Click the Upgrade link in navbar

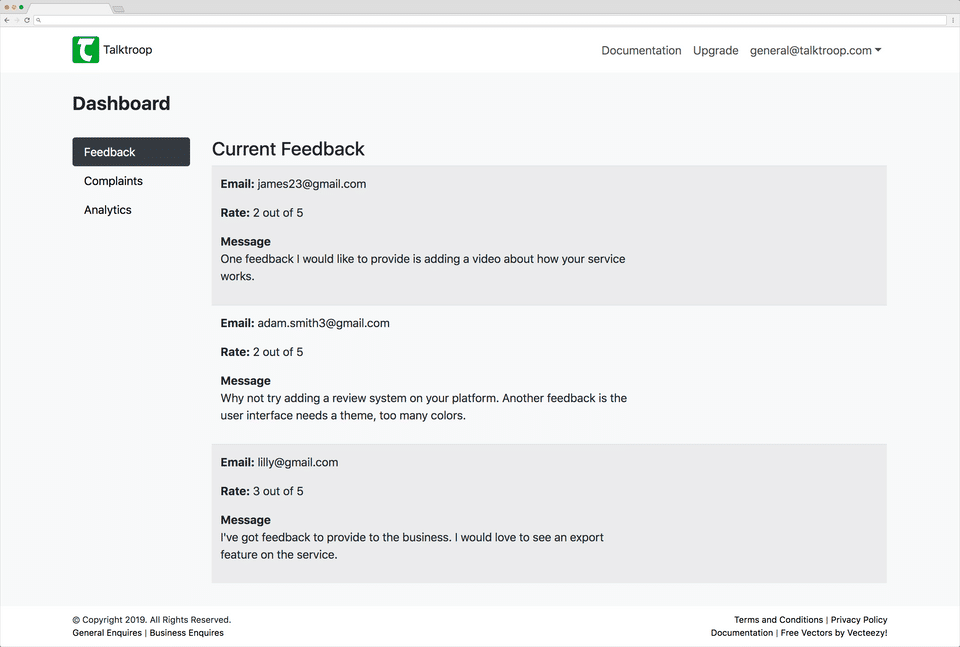point(716,51)
